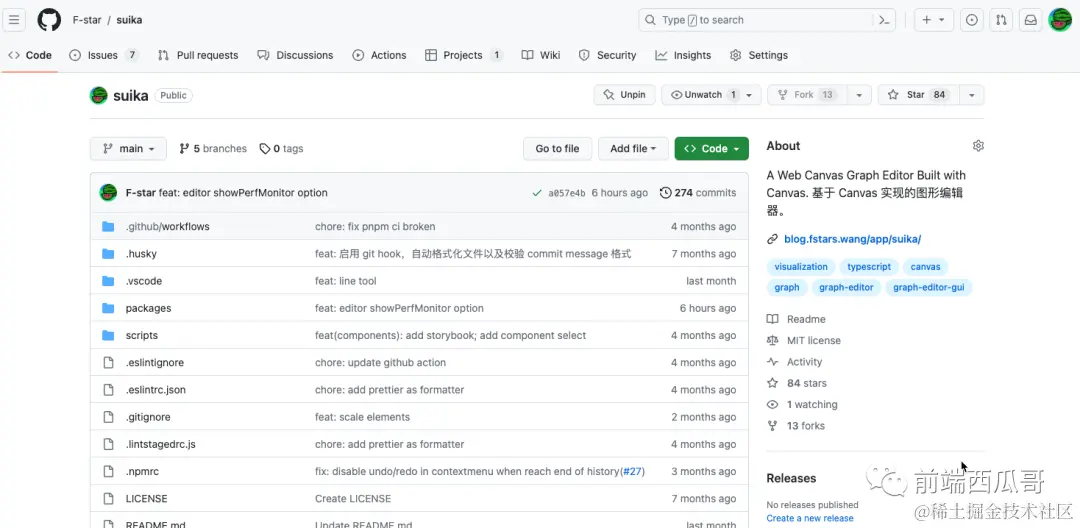Open the Issues tab
Screen dimensions: 1080x528
coord(105,55)
